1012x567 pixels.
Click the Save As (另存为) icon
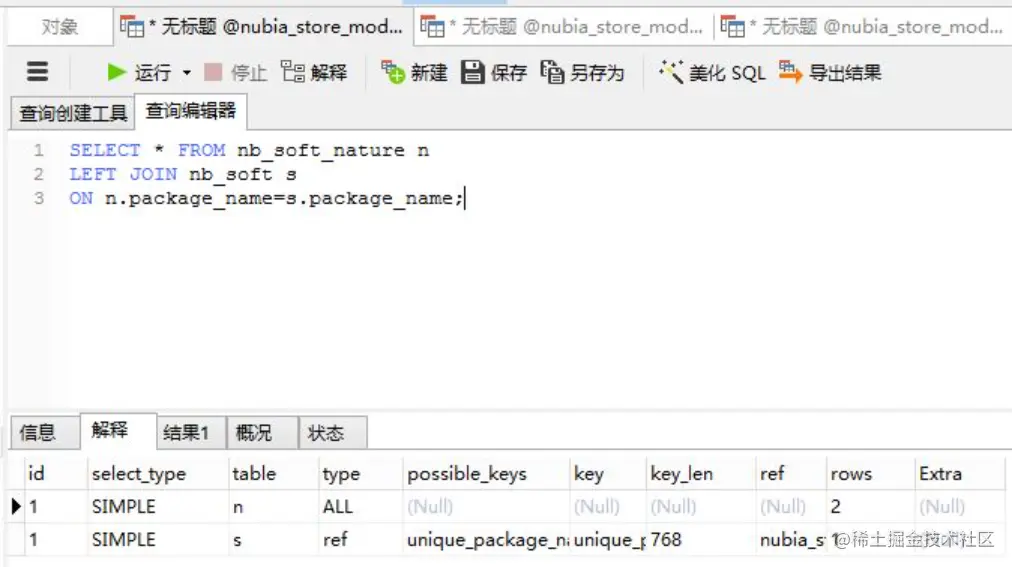(x=552, y=72)
